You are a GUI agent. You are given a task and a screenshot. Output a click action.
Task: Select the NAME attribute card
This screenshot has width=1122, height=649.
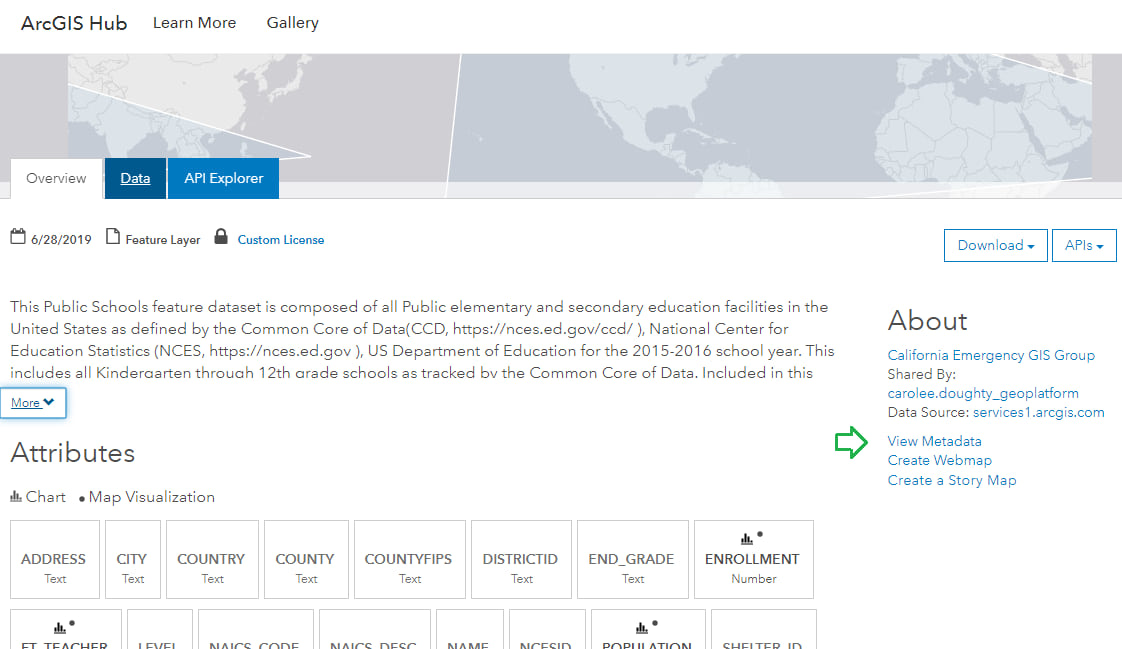pyautogui.click(x=469, y=630)
